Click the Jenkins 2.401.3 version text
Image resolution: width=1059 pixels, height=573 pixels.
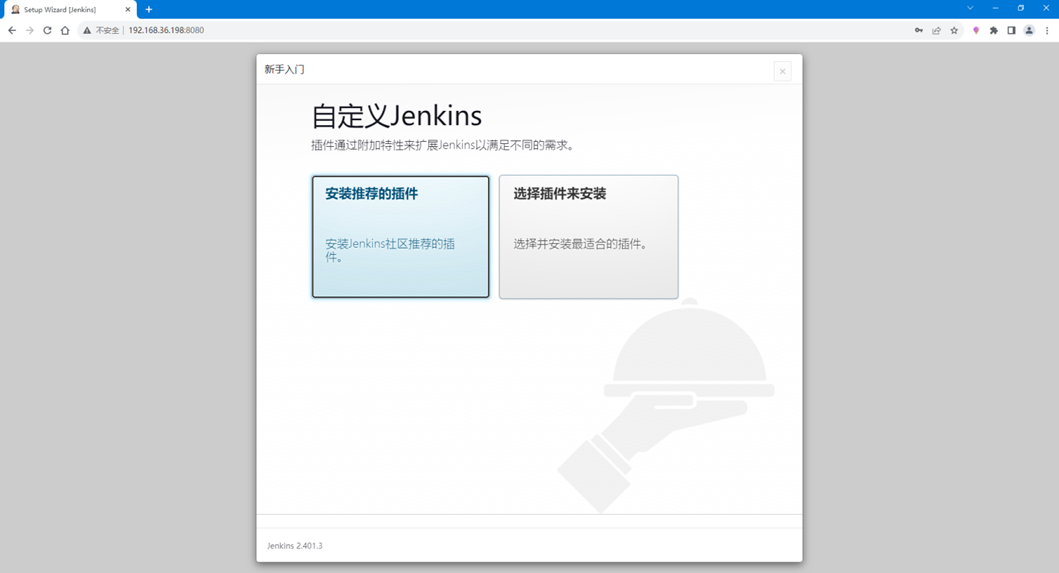pyautogui.click(x=294, y=546)
